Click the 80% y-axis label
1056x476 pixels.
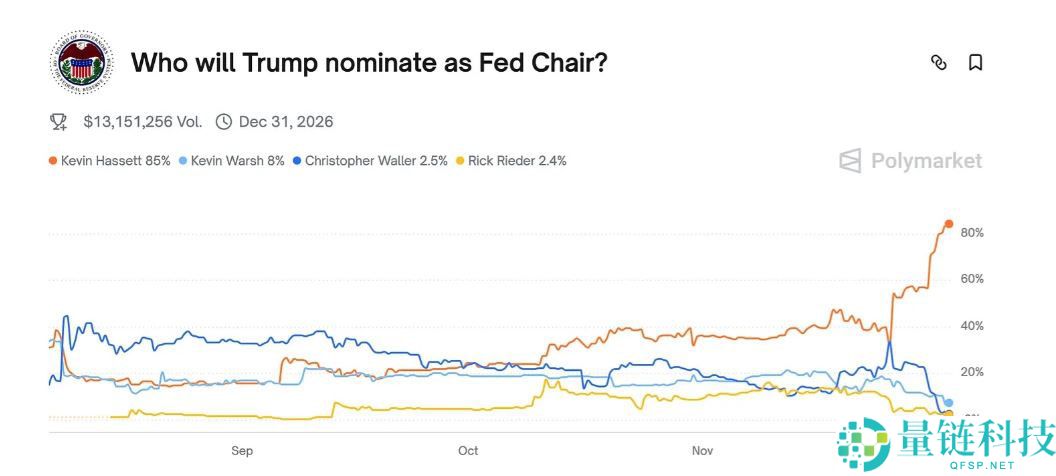coord(972,233)
